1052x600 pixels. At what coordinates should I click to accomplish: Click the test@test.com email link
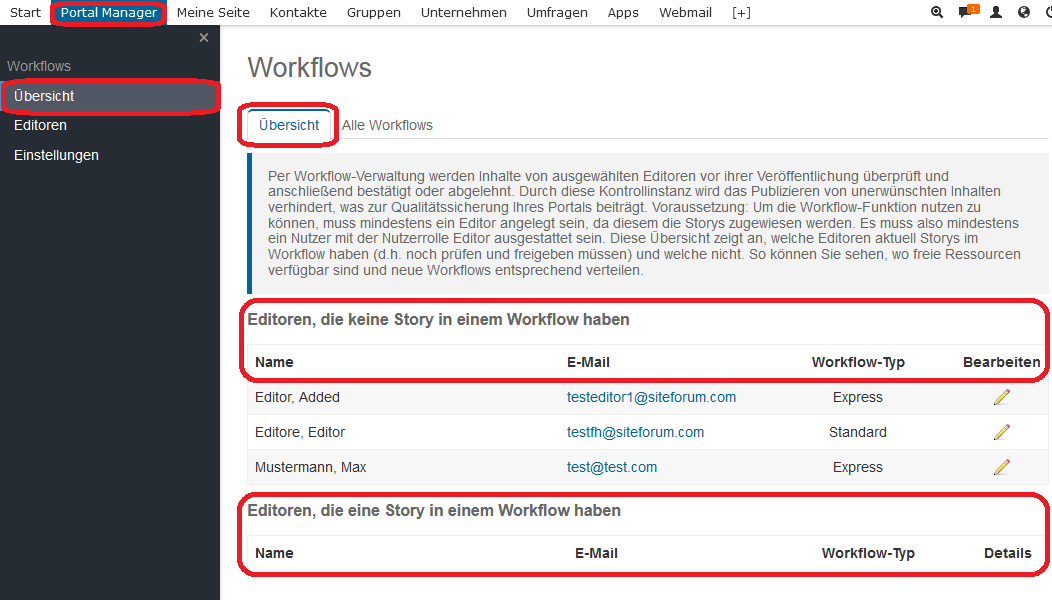612,466
